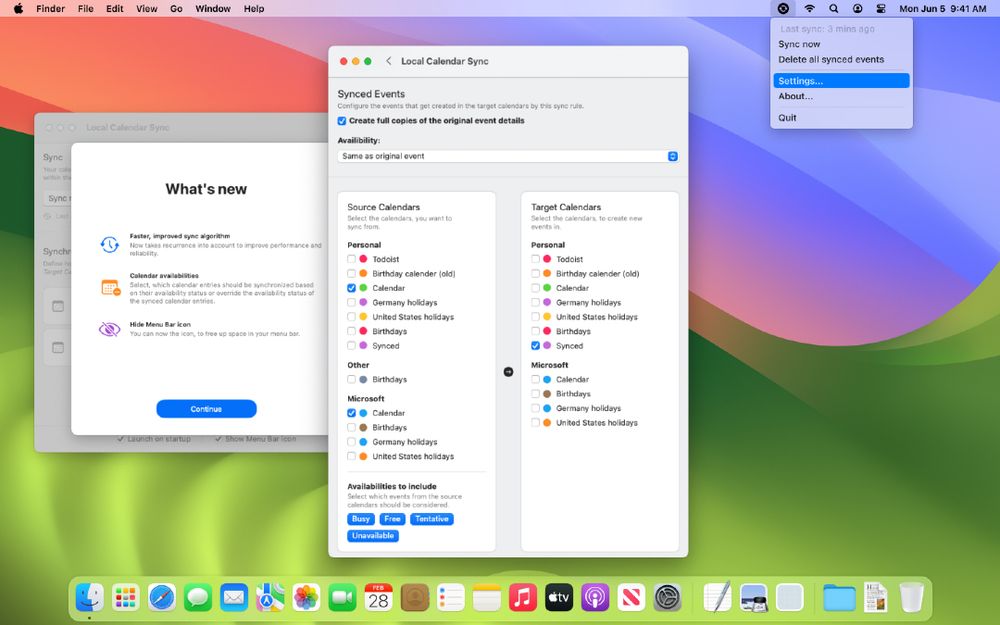The height and width of the screenshot is (625, 1000).
Task: Click the calendar availabilities icon
Action: pyautogui.click(x=110, y=288)
